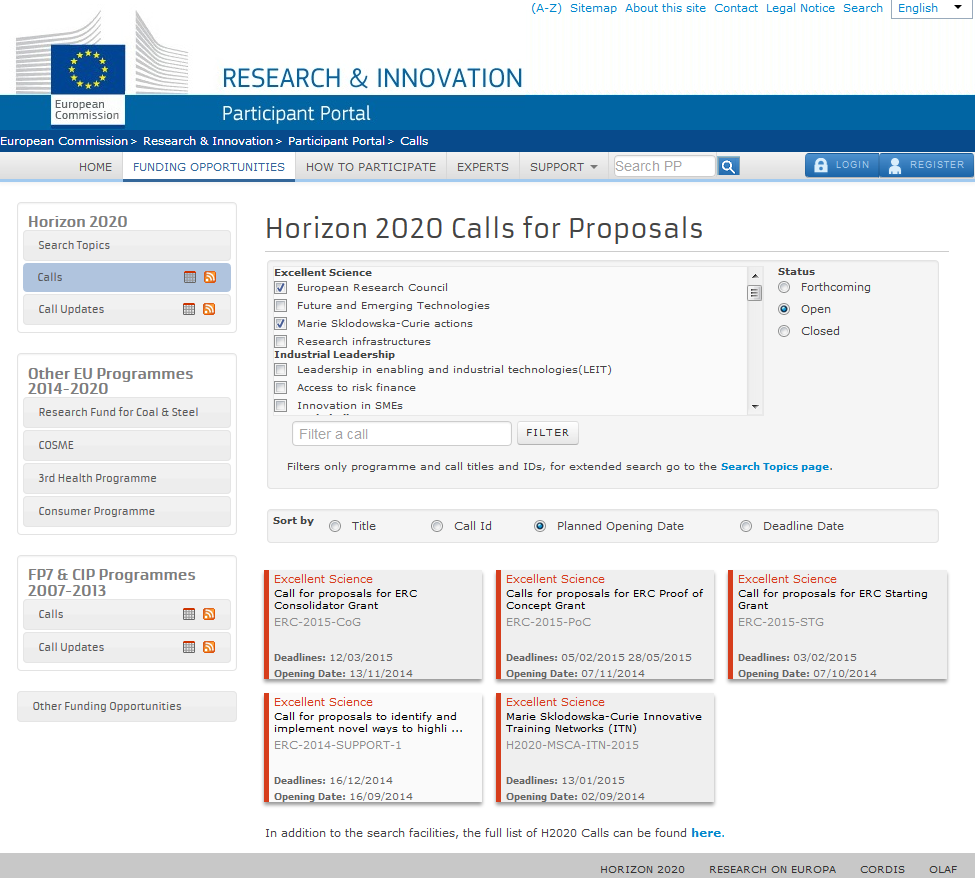
Task: Open the HORIZON 2020 footer link
Action: pos(642,869)
